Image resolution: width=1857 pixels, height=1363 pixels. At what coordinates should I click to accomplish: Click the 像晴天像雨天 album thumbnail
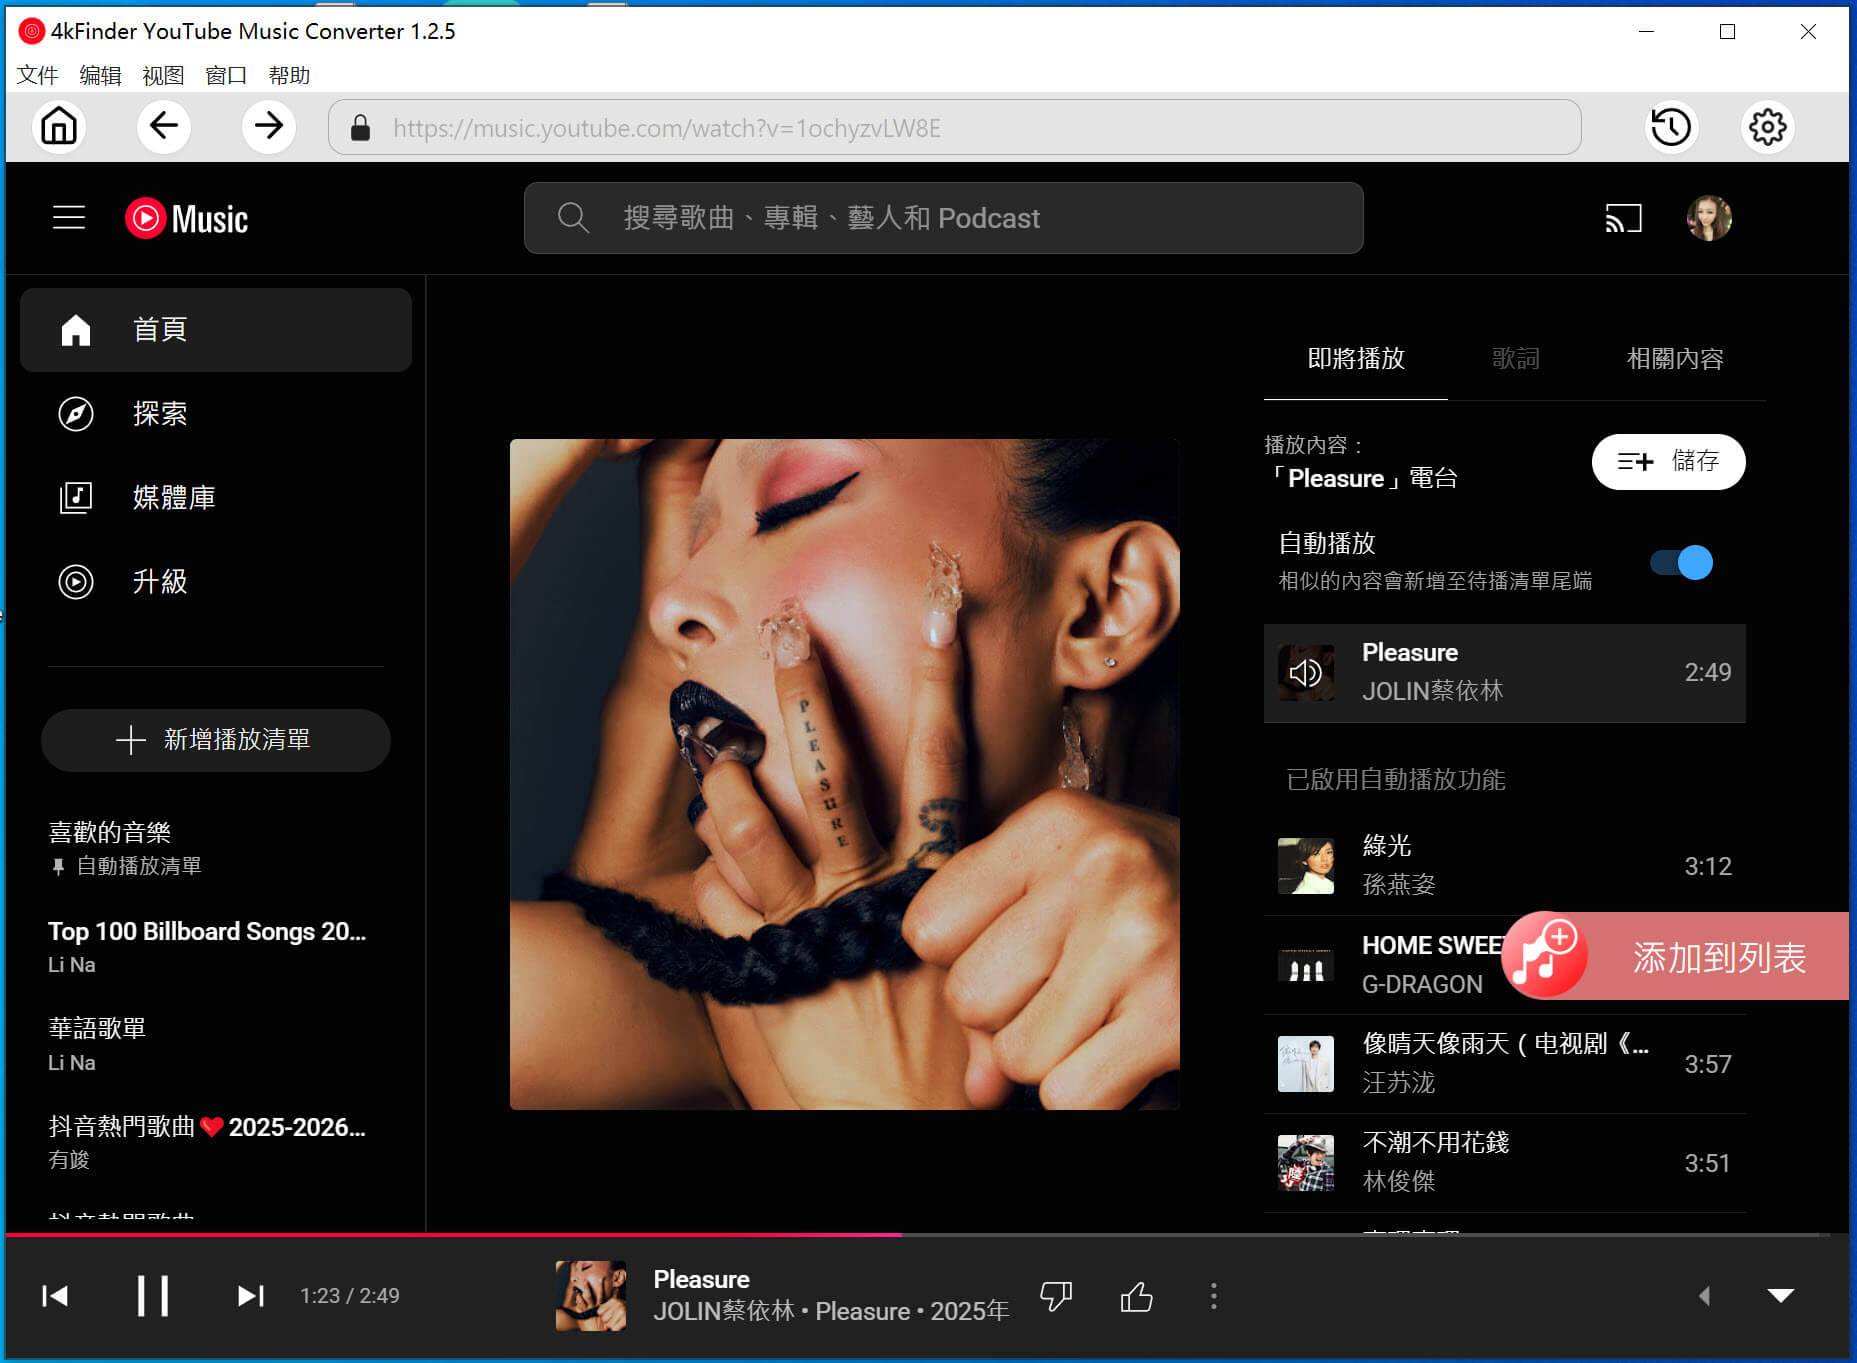[1306, 1064]
